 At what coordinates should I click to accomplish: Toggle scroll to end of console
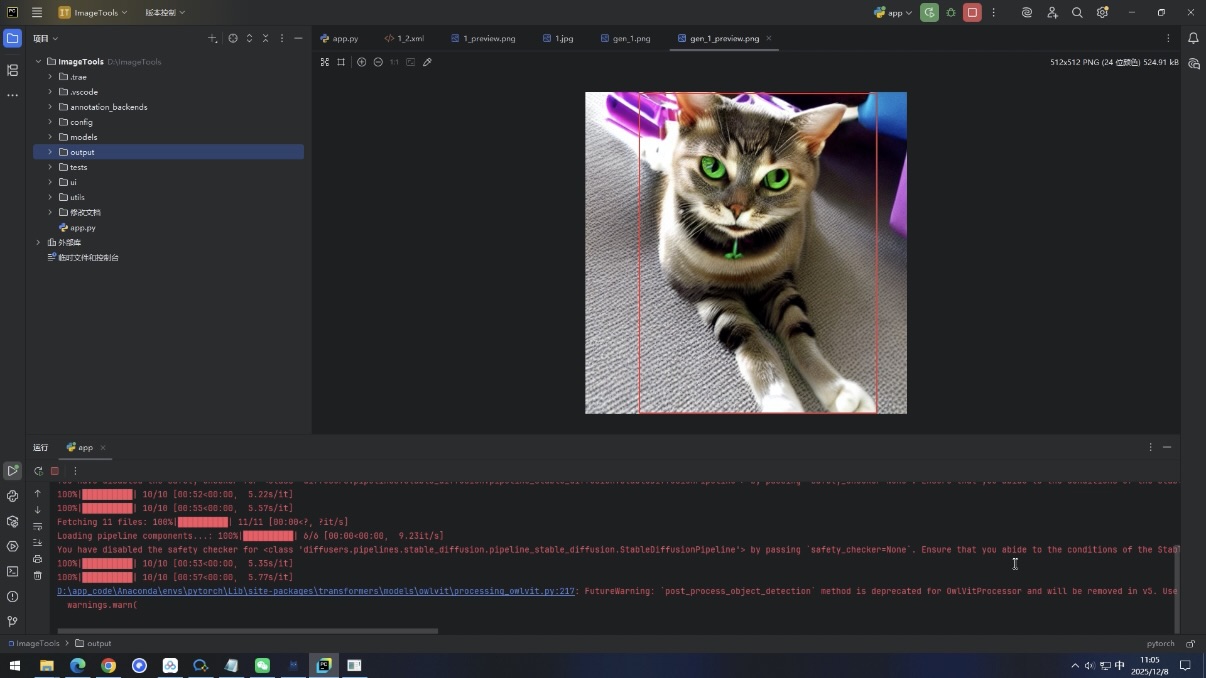[38, 542]
